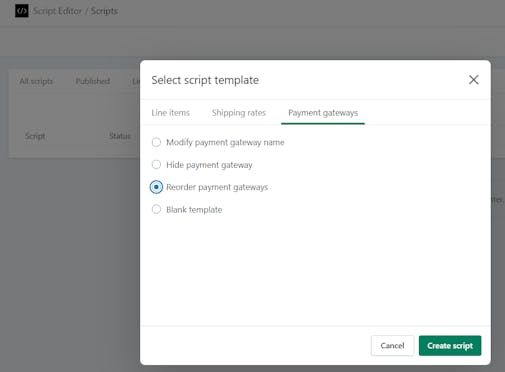
Task: Pick the Blank template option
Action: coord(156,209)
